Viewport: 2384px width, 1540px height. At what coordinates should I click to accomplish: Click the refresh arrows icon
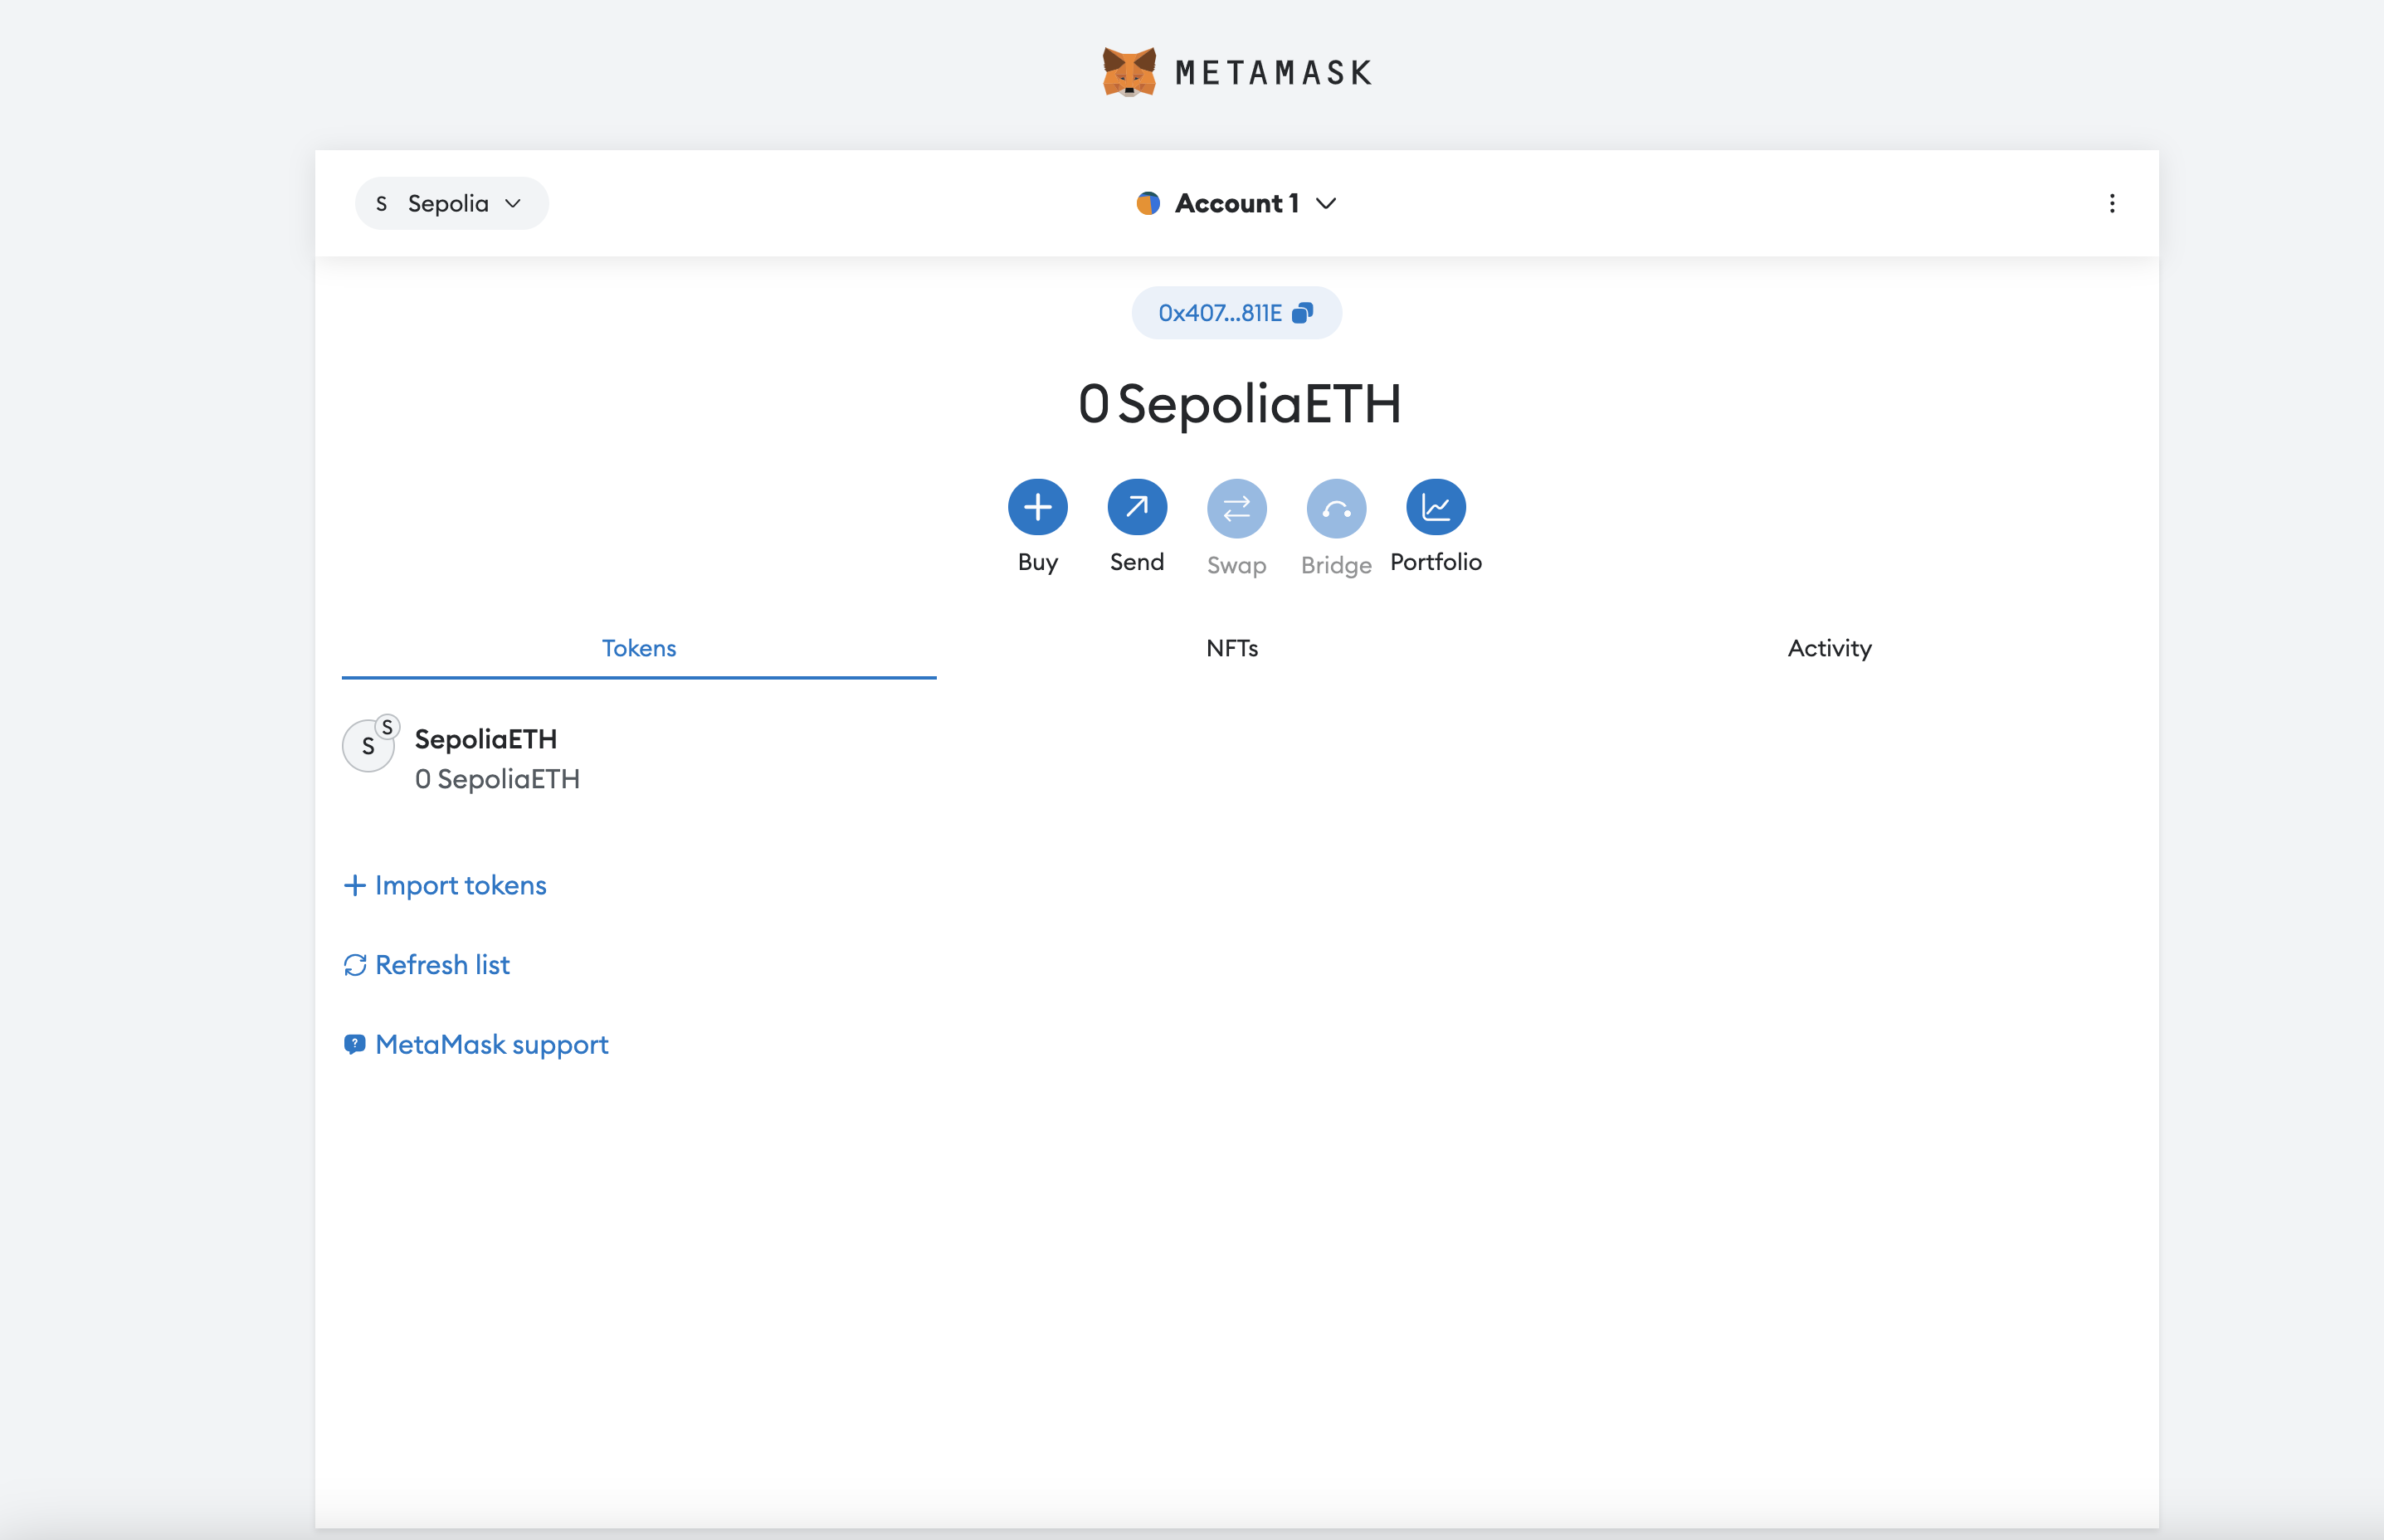(x=355, y=965)
